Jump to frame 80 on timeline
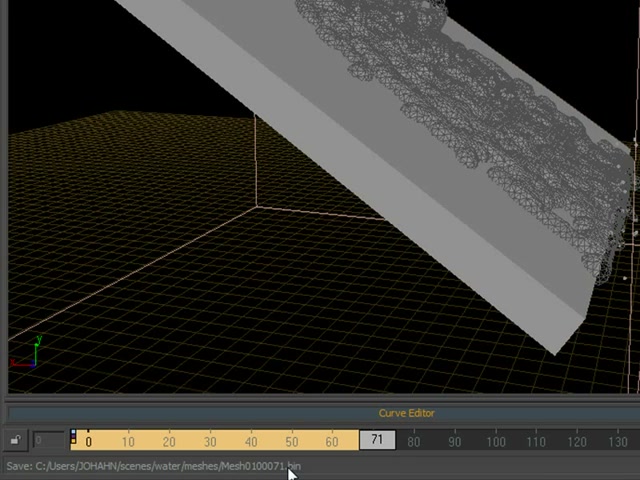This screenshot has height=480, width=640. (413, 442)
